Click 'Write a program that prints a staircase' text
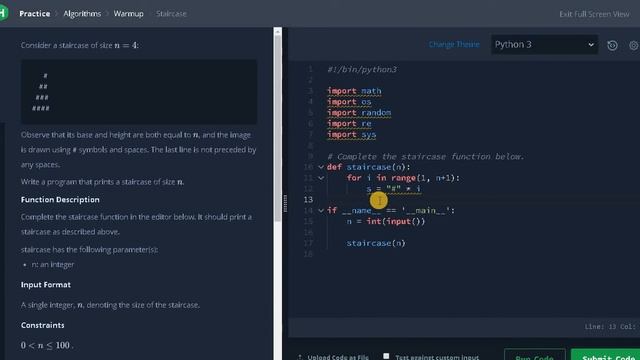The height and width of the screenshot is (360, 640). (102, 182)
